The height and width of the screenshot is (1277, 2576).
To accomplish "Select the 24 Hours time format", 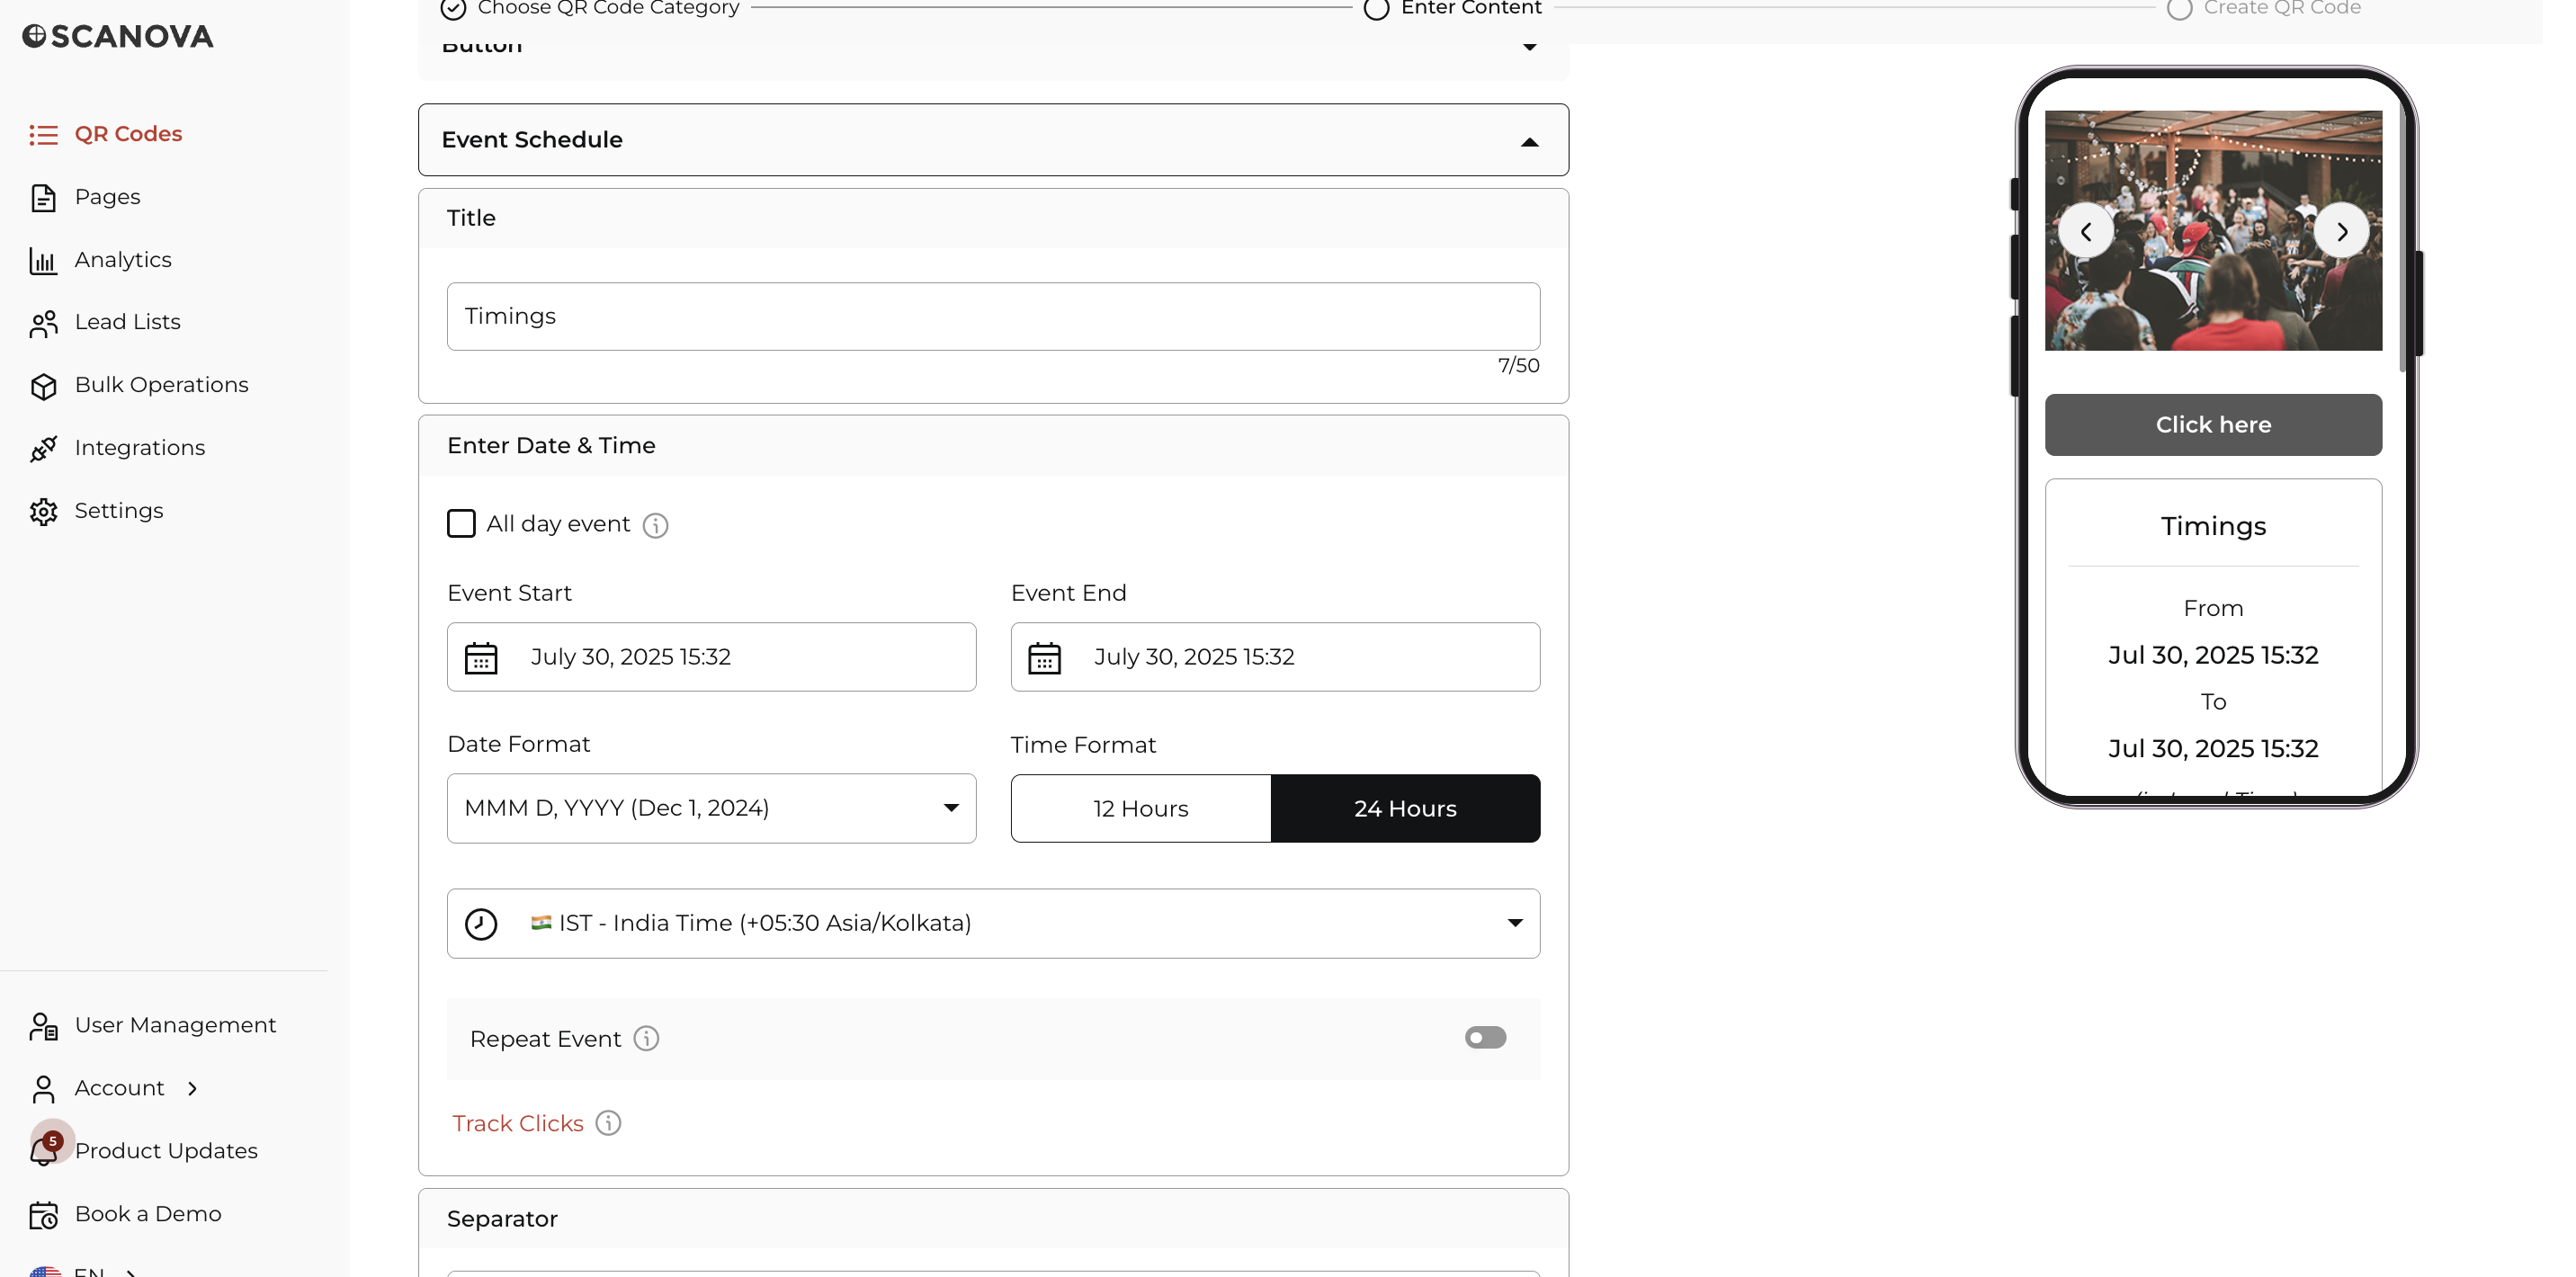I will (x=1405, y=808).
